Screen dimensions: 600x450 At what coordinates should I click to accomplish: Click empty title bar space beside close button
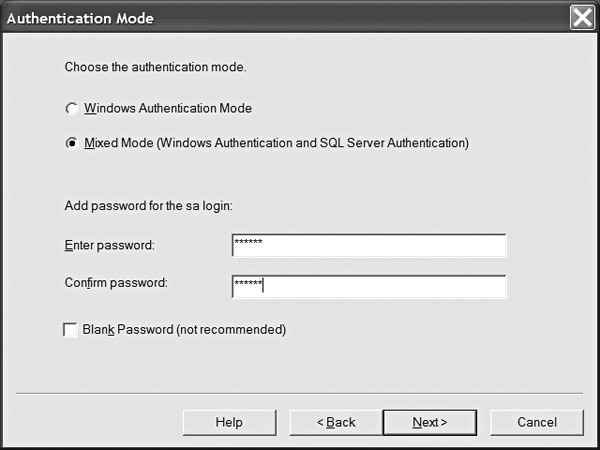click(400, 17)
